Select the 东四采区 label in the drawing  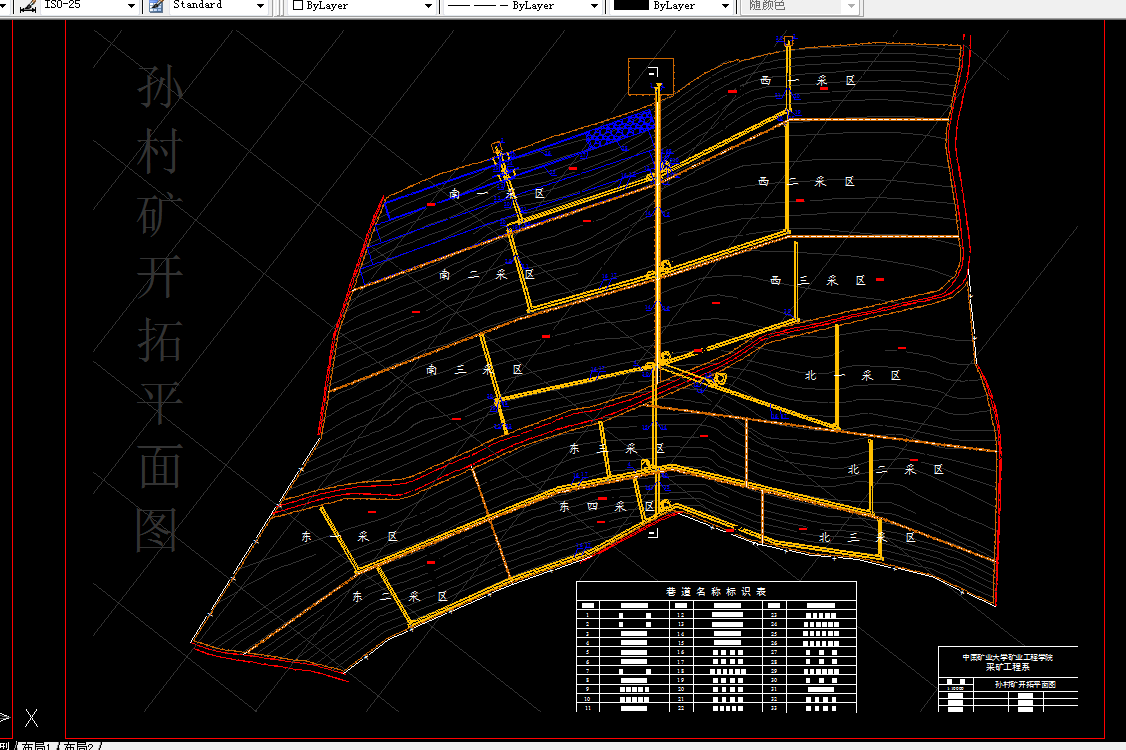click(x=607, y=506)
